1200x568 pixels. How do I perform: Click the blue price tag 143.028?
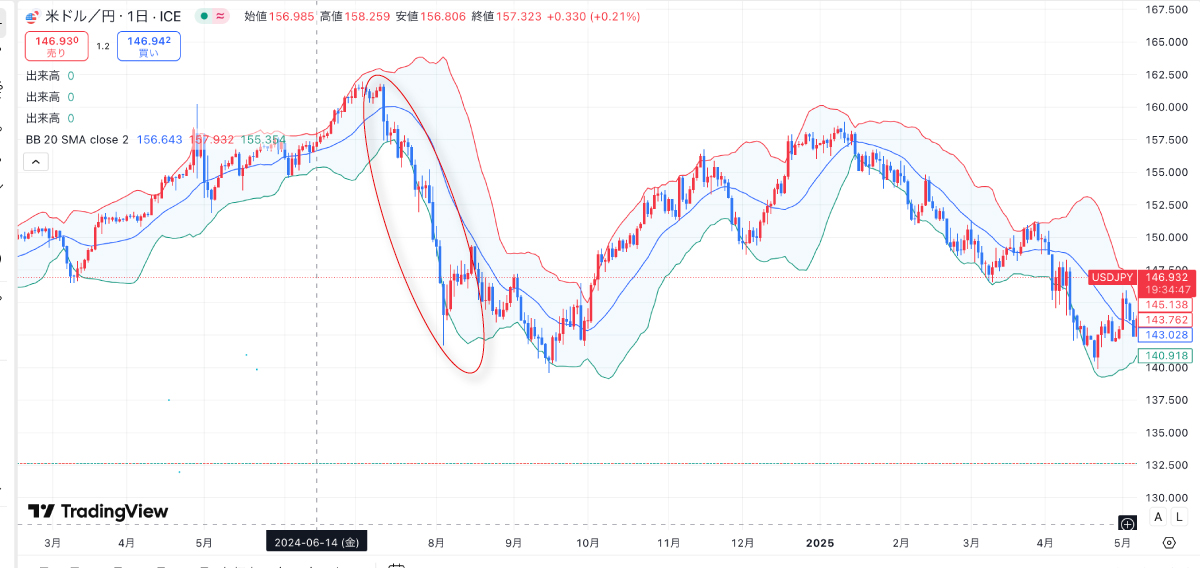pyautogui.click(x=1166, y=335)
